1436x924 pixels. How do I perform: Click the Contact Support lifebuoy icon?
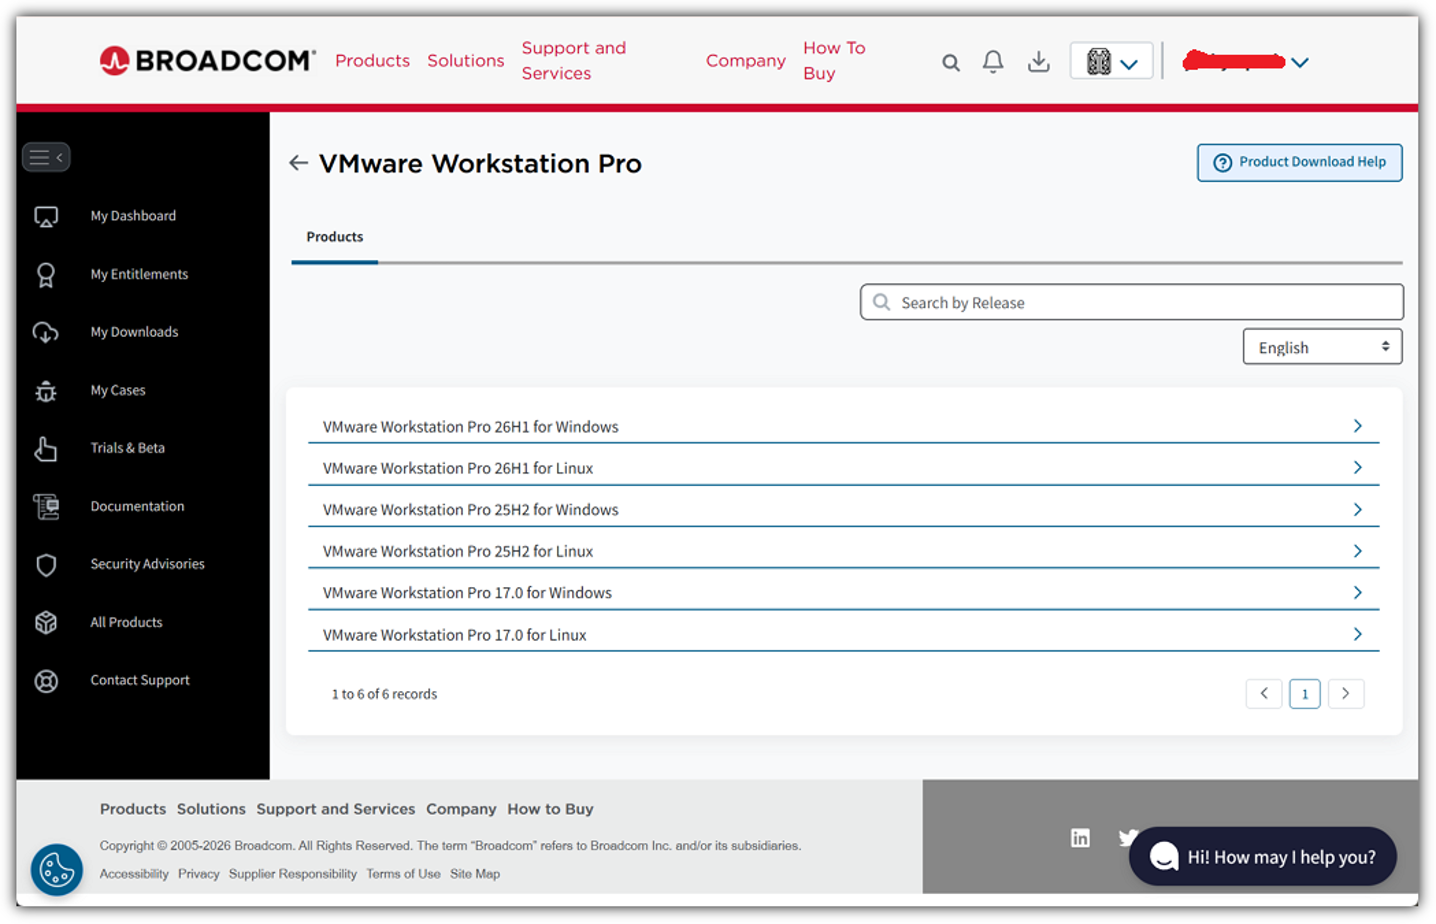46,681
